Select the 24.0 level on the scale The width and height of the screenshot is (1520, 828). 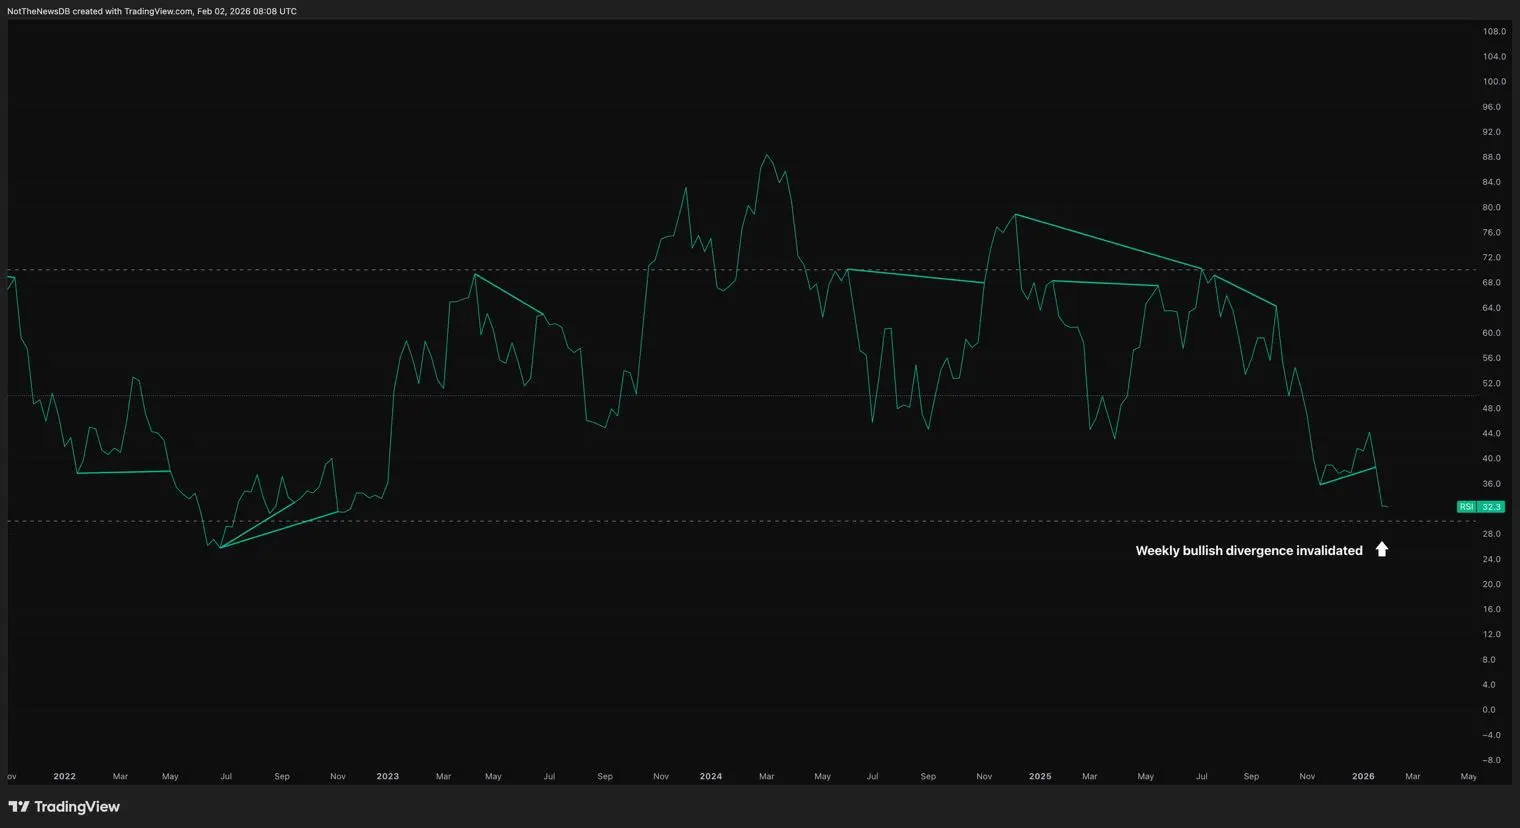tap(1491, 559)
